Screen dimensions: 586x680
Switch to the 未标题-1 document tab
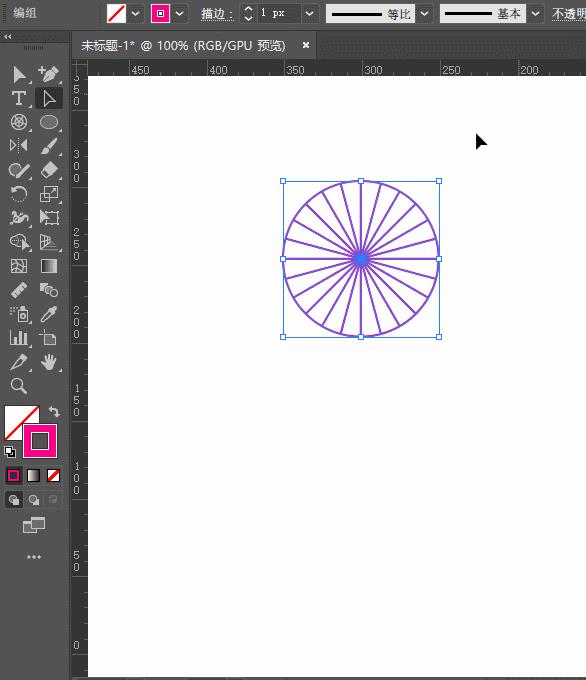183,45
